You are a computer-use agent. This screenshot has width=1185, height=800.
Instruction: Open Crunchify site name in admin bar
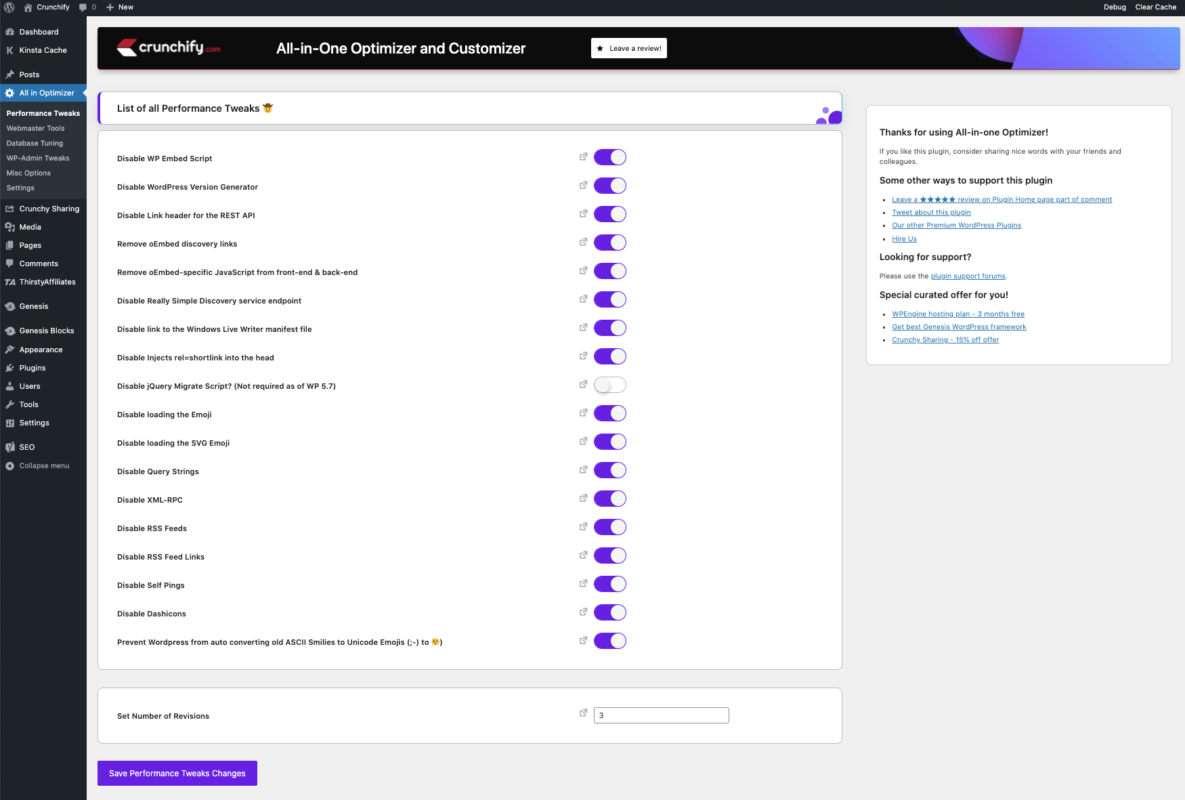point(46,7)
